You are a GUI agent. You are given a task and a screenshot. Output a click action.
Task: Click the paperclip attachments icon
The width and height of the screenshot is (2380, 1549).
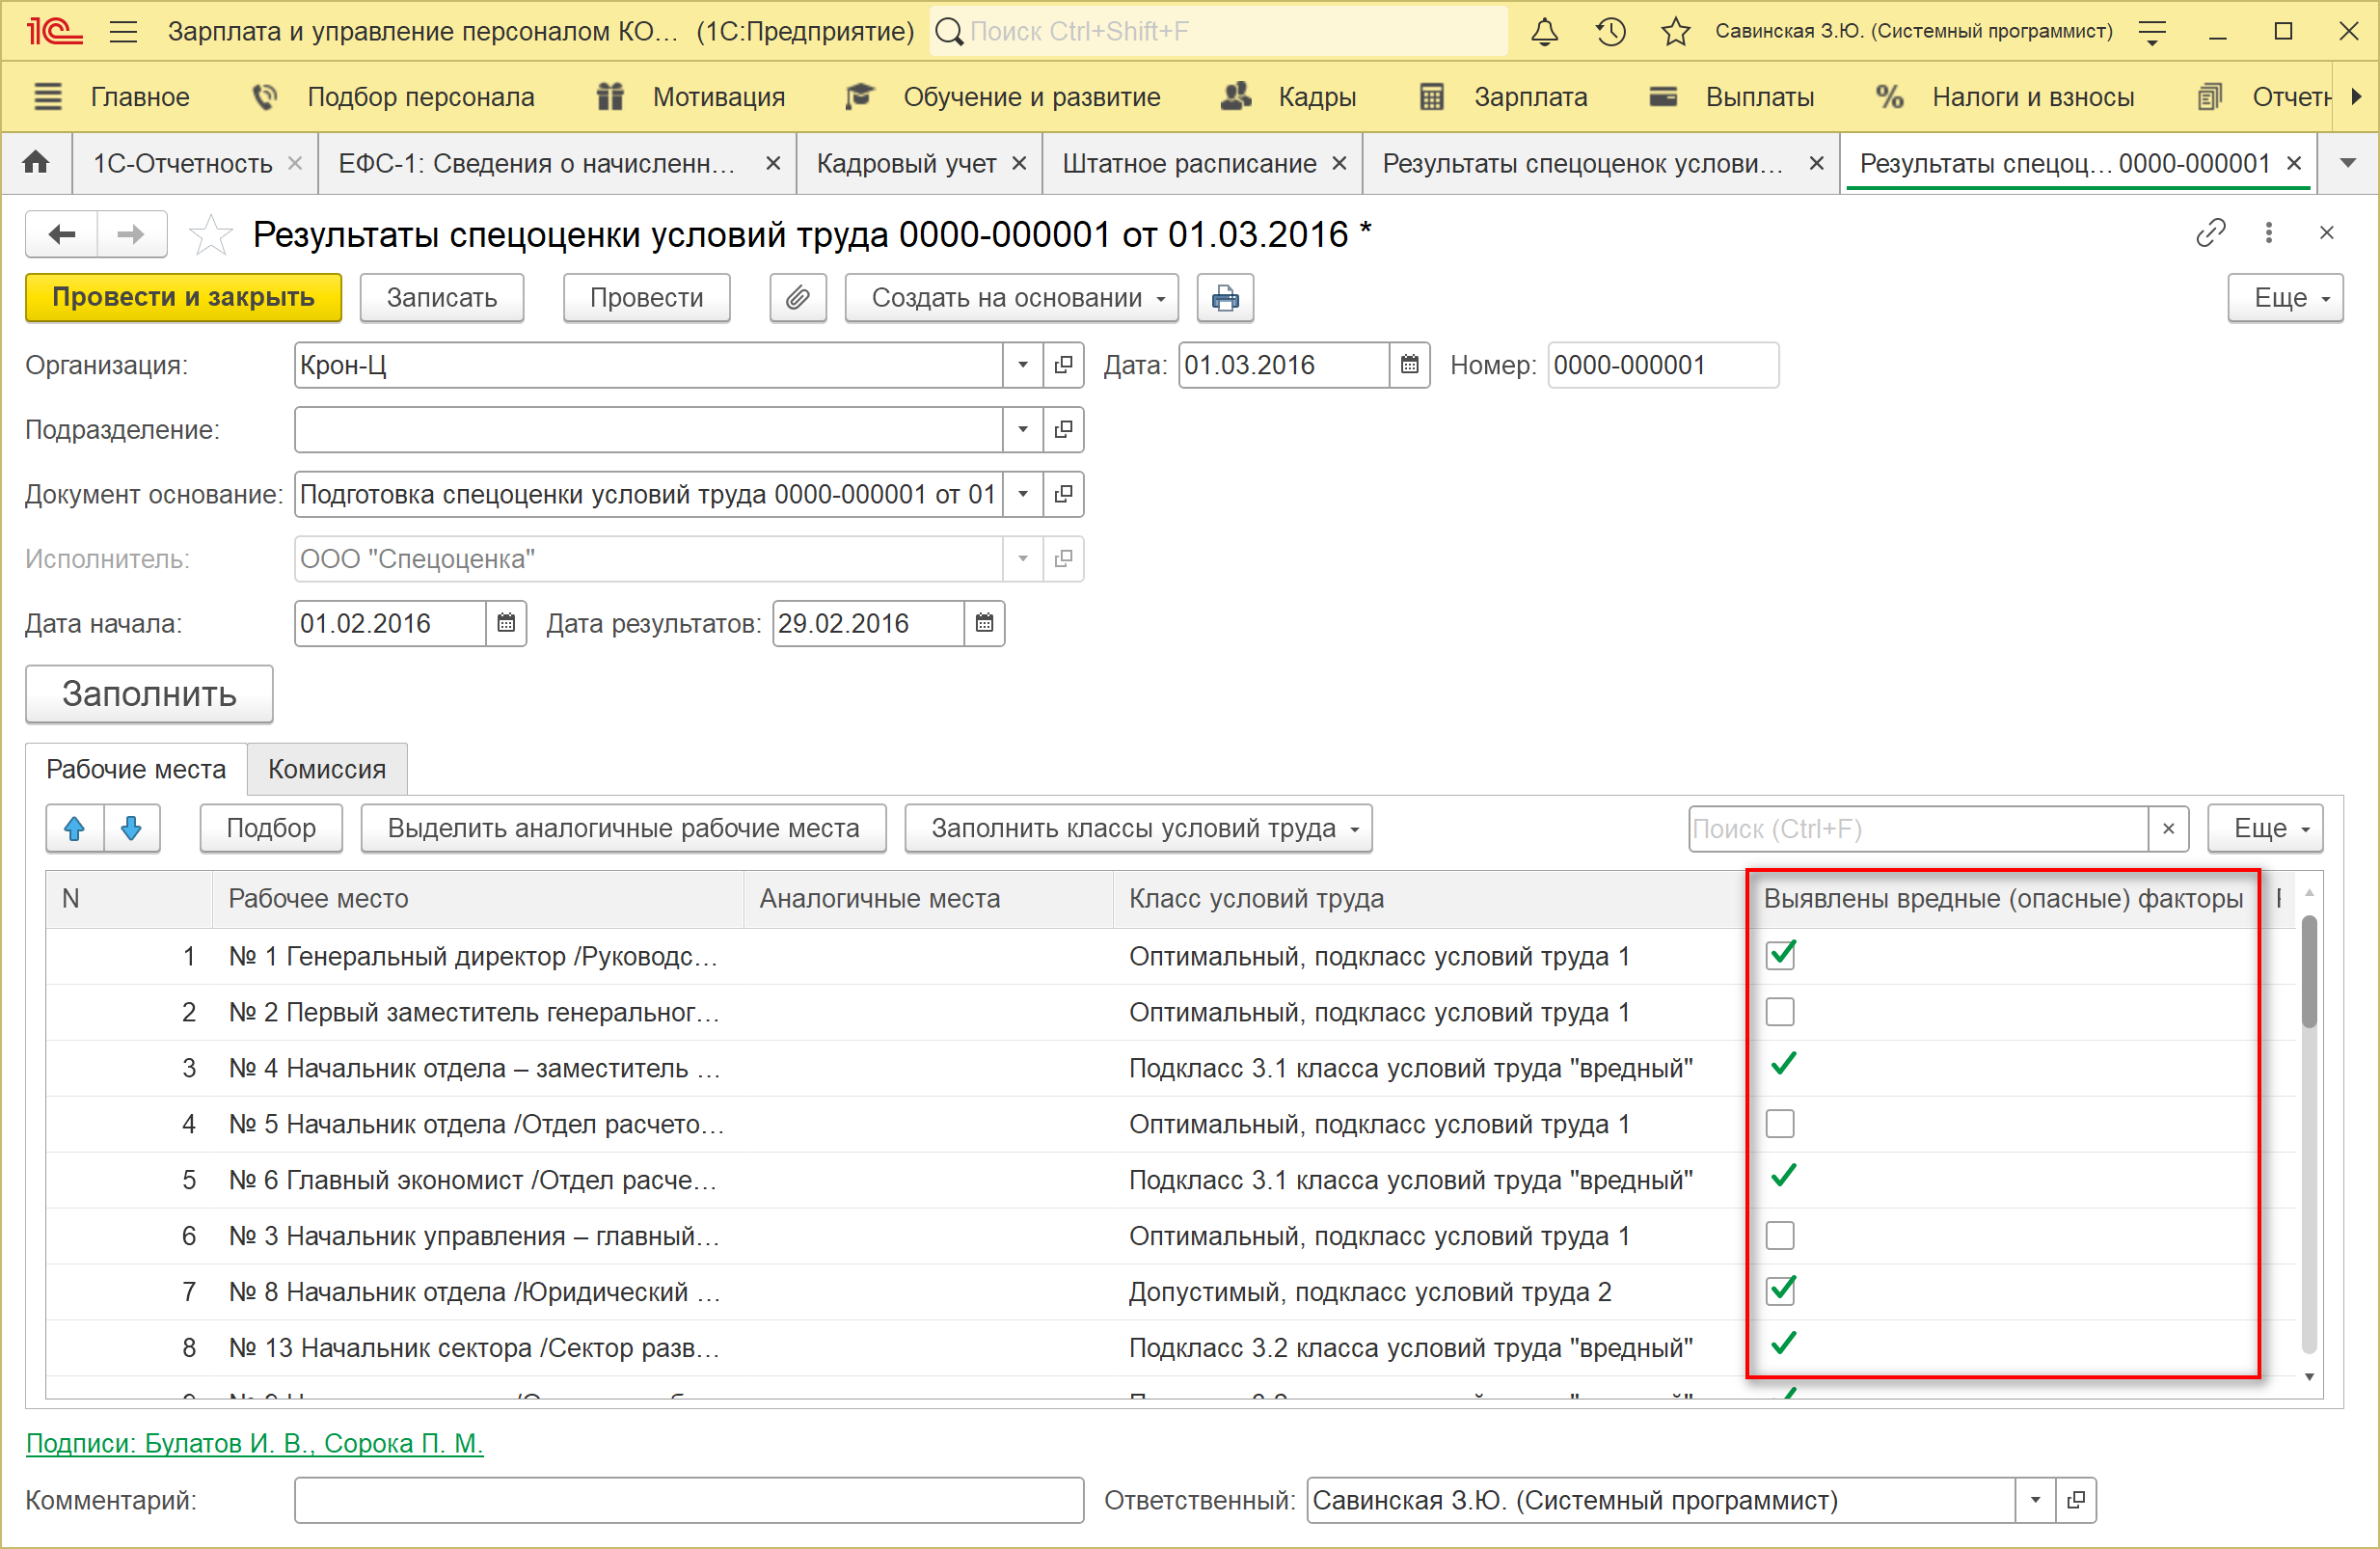(x=797, y=298)
